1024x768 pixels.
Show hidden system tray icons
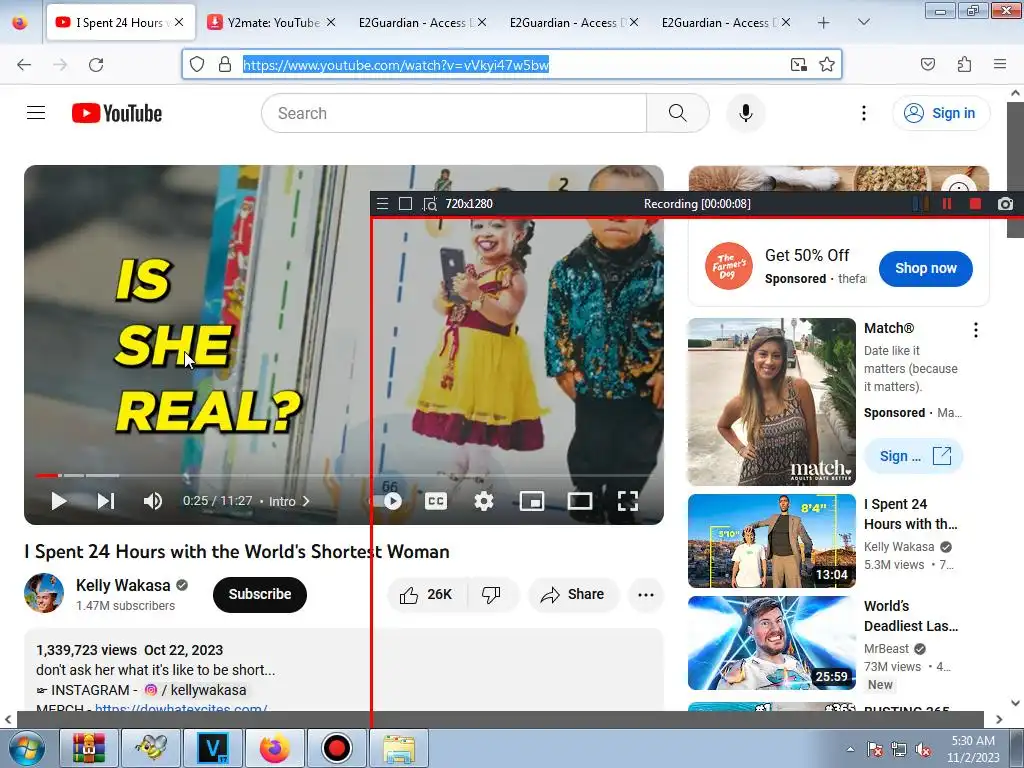point(850,749)
